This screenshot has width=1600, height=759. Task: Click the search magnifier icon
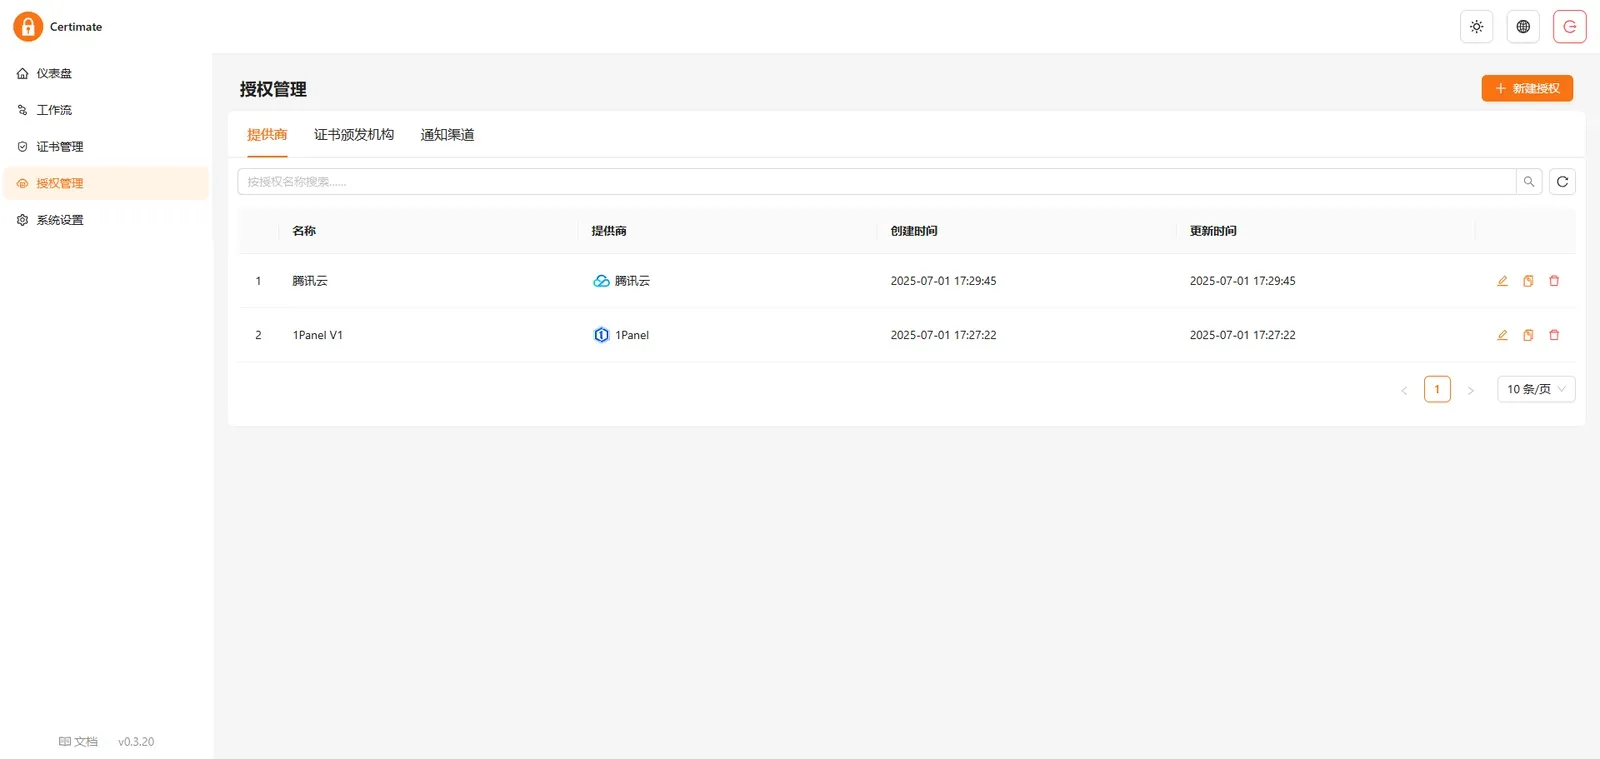pos(1529,182)
